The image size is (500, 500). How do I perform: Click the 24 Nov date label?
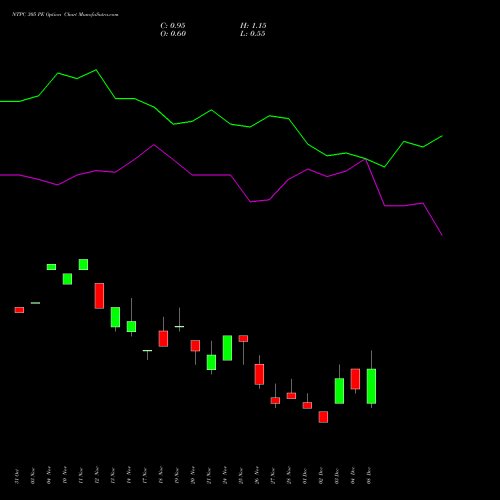pyautogui.click(x=225, y=476)
